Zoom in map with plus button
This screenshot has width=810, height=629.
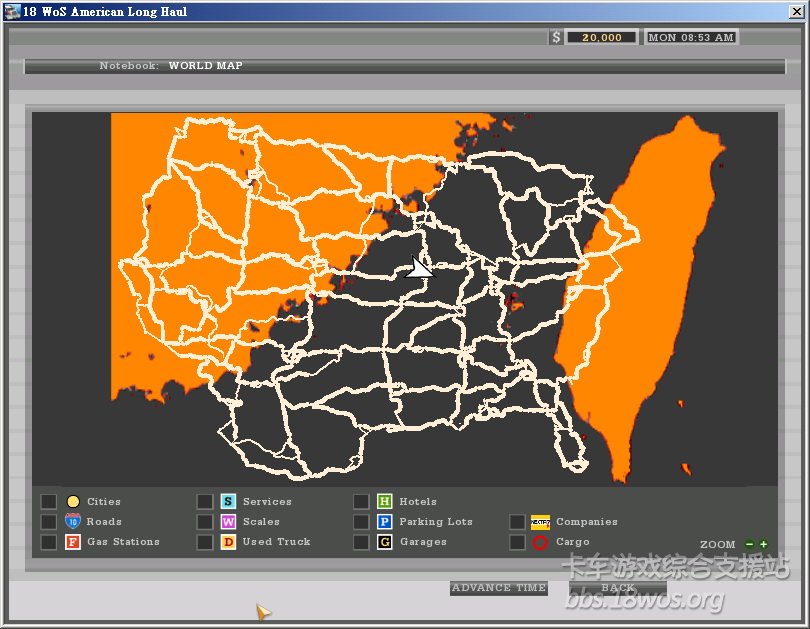(764, 545)
